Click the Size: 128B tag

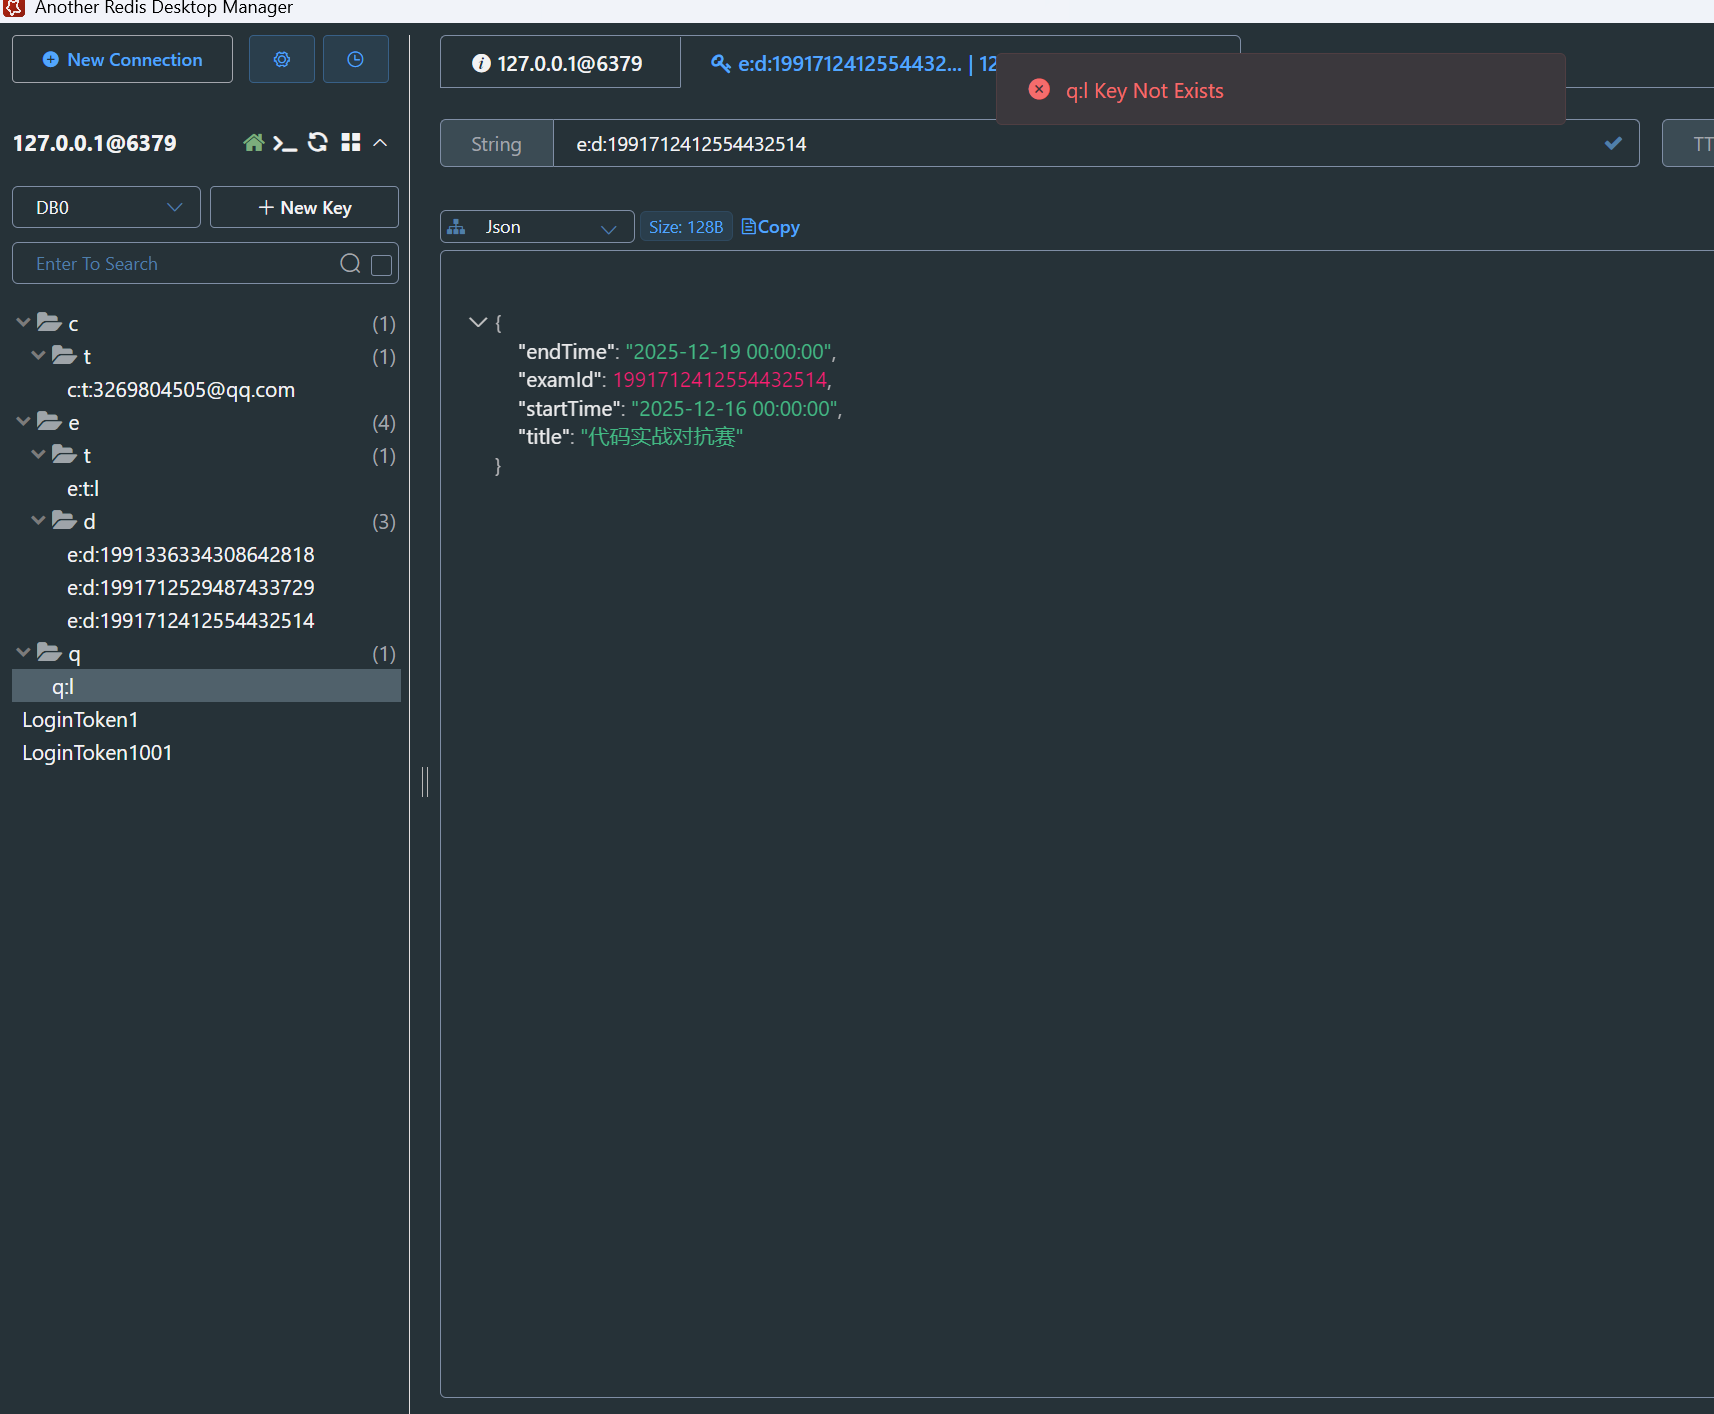coord(686,227)
